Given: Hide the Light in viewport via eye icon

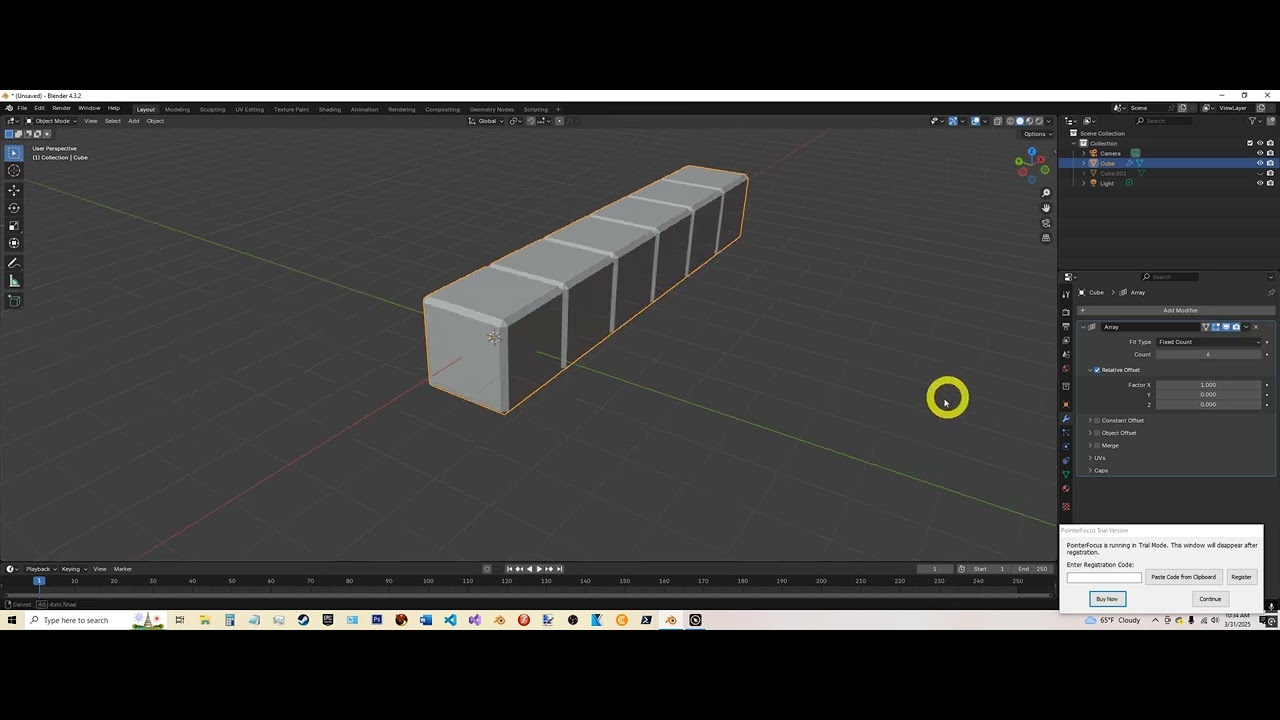Looking at the screenshot, I should coord(1260,183).
